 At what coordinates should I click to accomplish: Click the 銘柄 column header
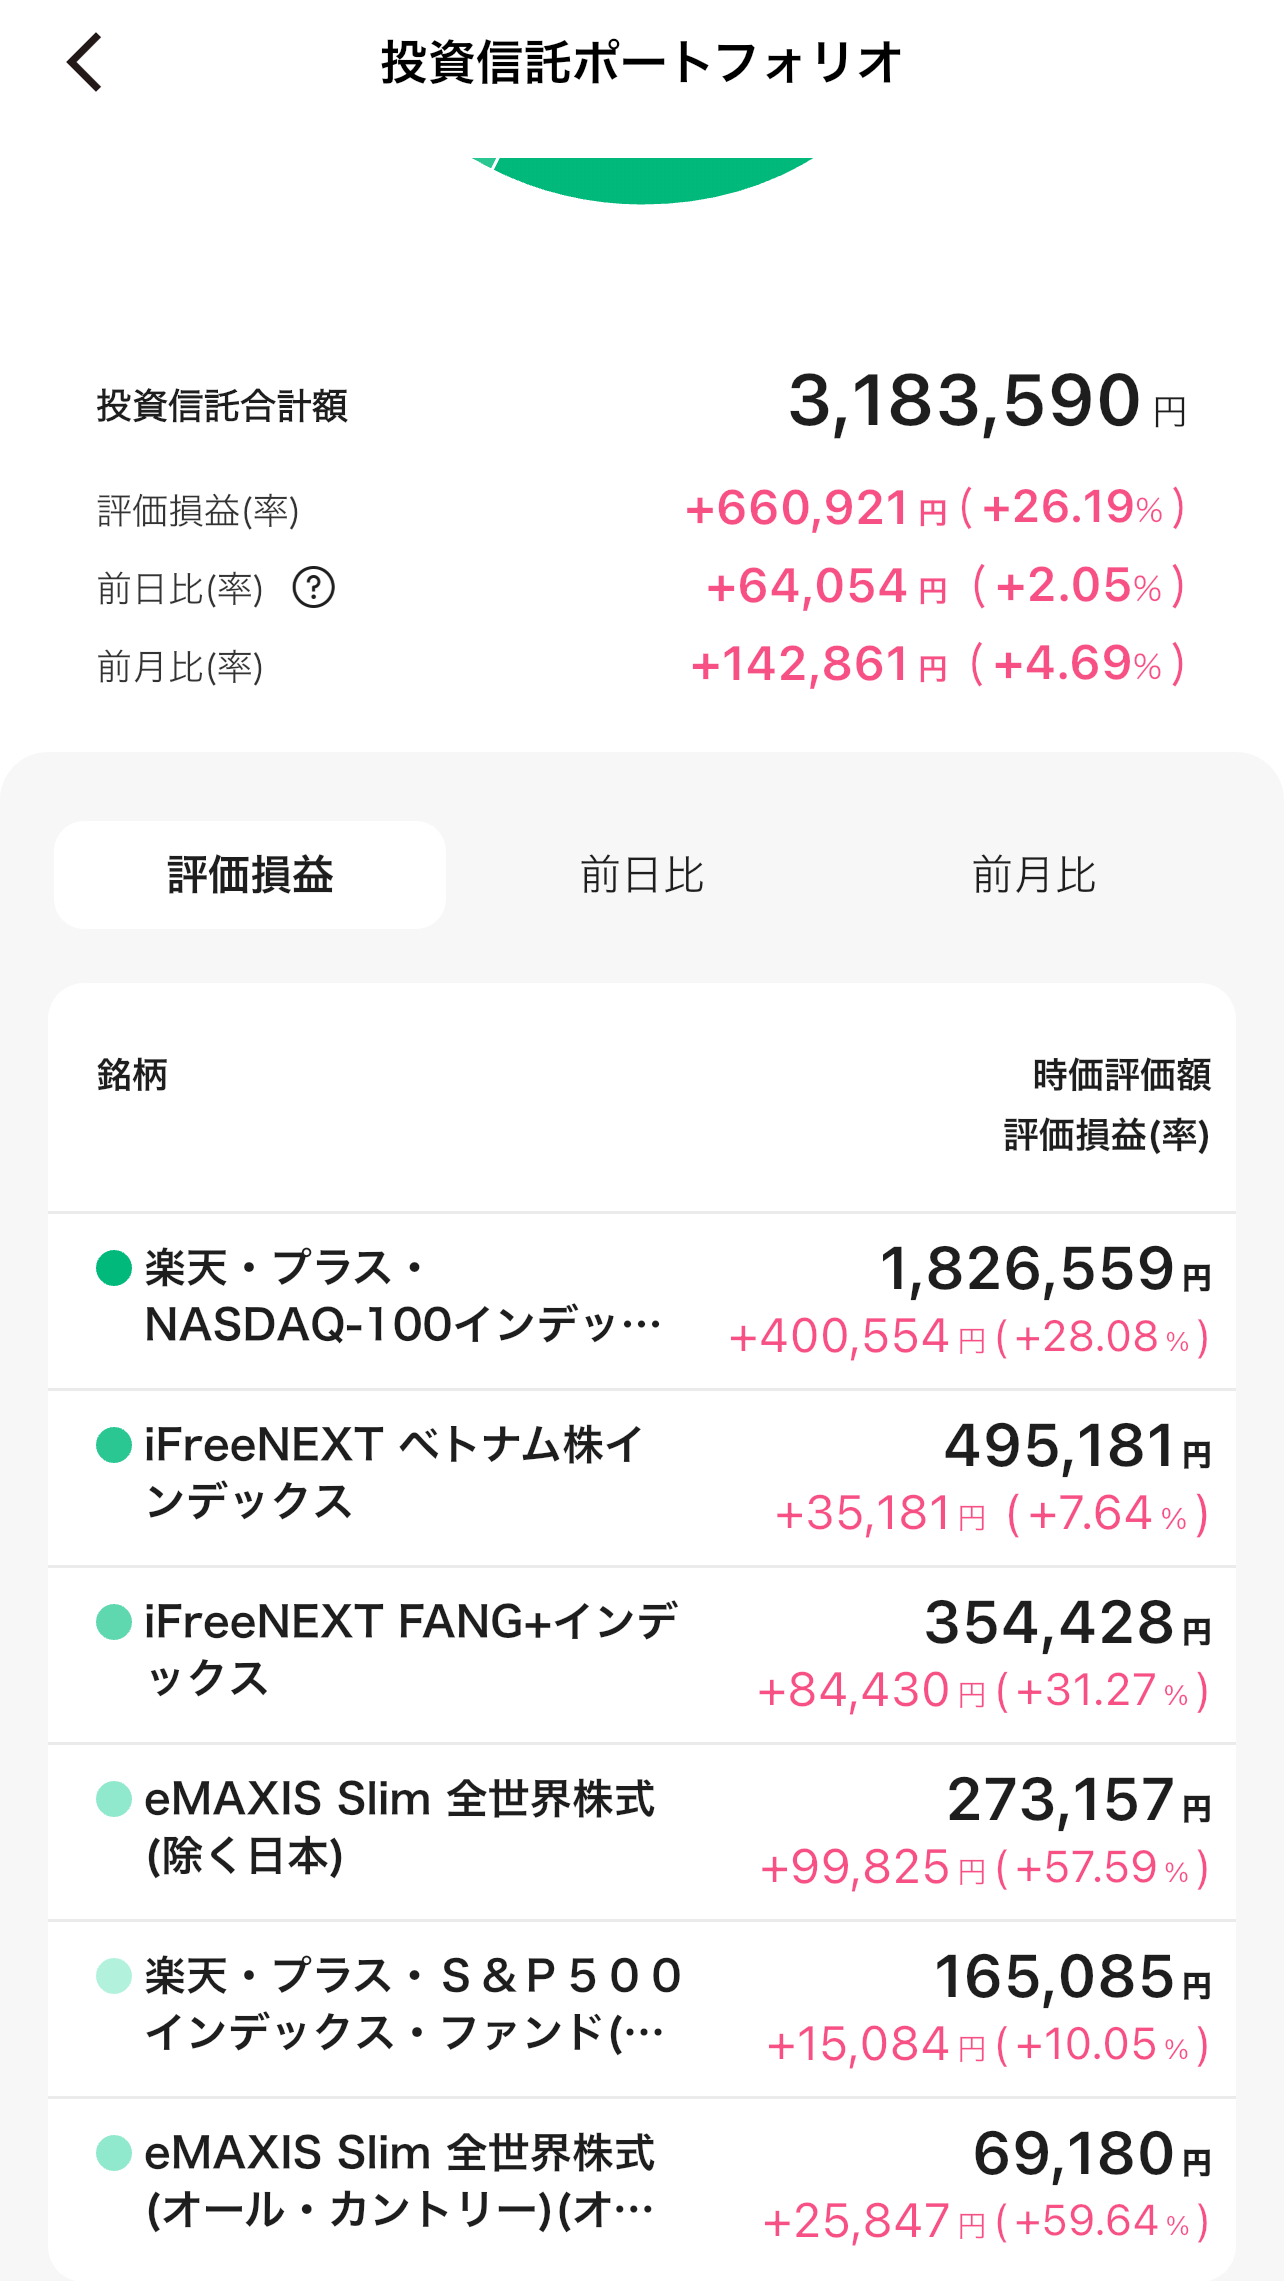132,1075
